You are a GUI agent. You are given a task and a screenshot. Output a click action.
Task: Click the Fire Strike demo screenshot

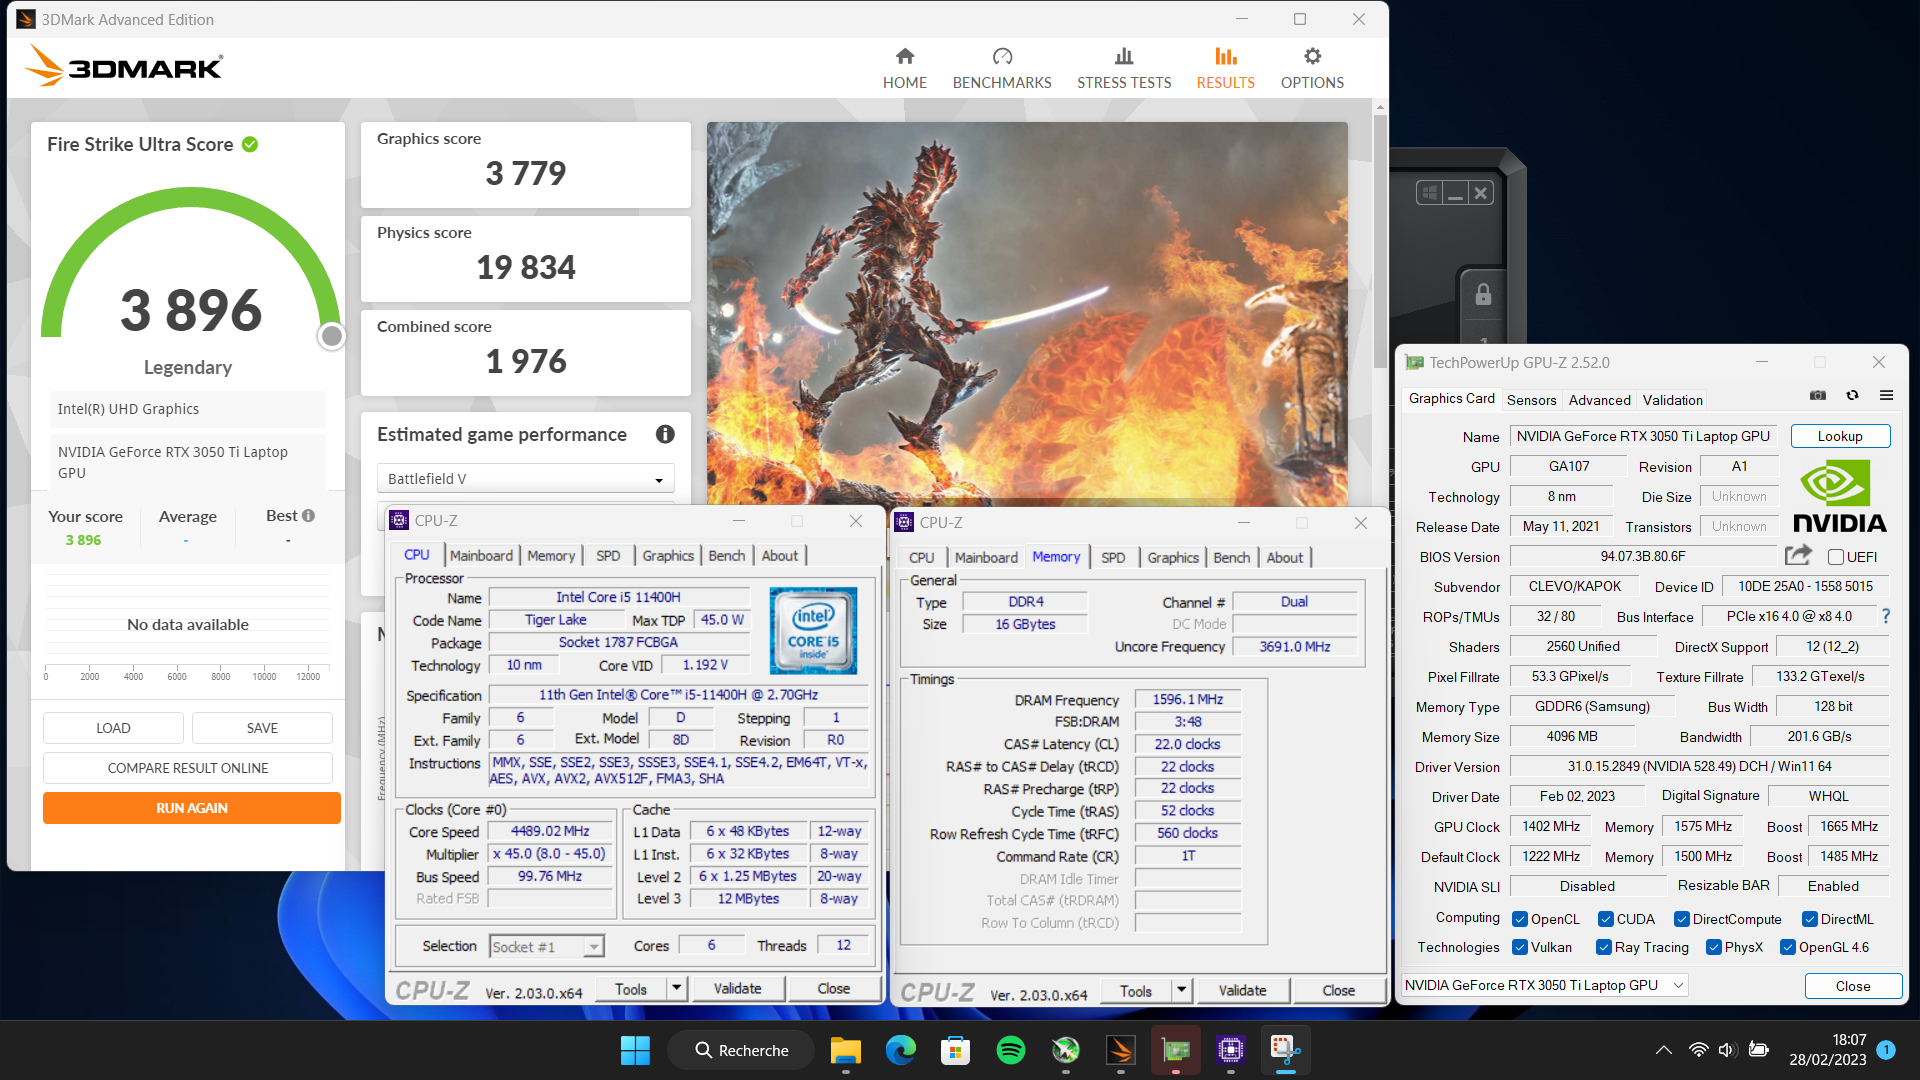point(1027,313)
